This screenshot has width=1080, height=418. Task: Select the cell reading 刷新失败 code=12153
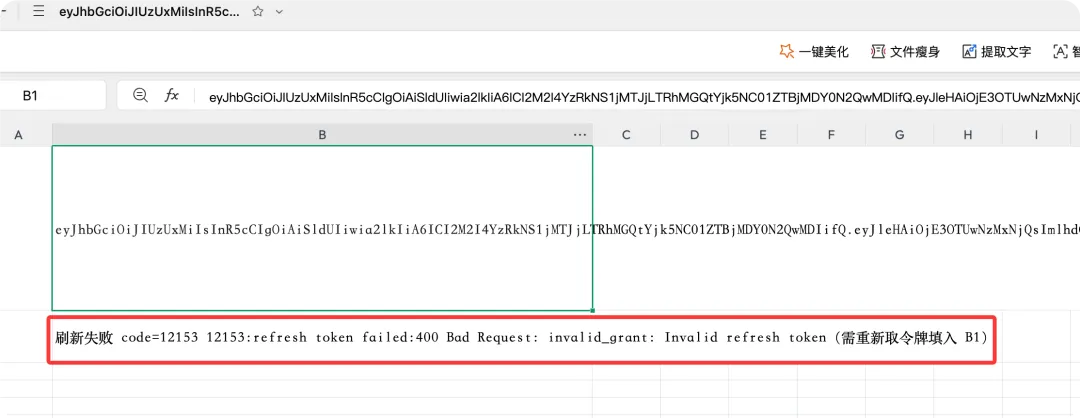[322, 338]
